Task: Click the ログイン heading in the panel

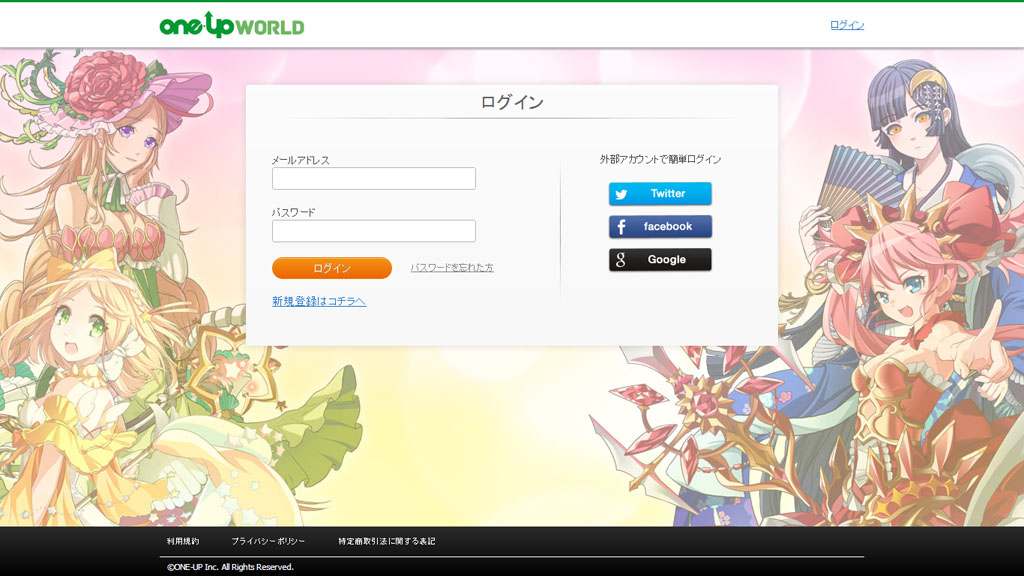Action: pyautogui.click(x=512, y=103)
